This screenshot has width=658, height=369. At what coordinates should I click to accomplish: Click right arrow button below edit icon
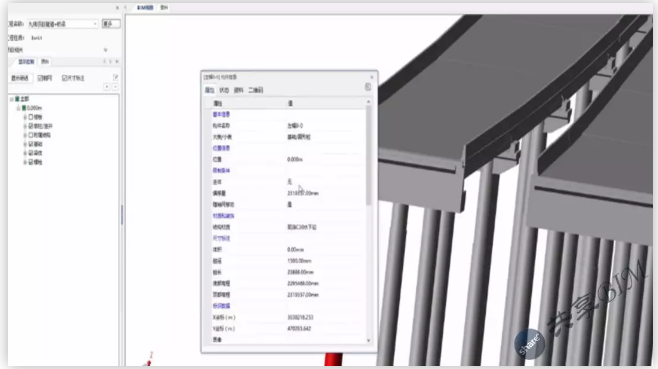pos(115,86)
